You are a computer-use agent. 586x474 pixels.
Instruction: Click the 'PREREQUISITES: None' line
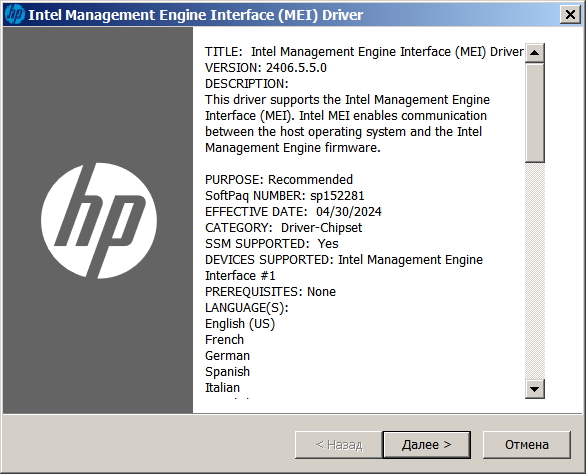point(270,292)
